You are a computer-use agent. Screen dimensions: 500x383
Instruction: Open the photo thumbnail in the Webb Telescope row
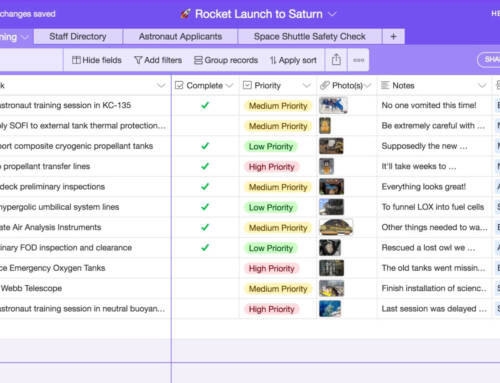point(331,288)
